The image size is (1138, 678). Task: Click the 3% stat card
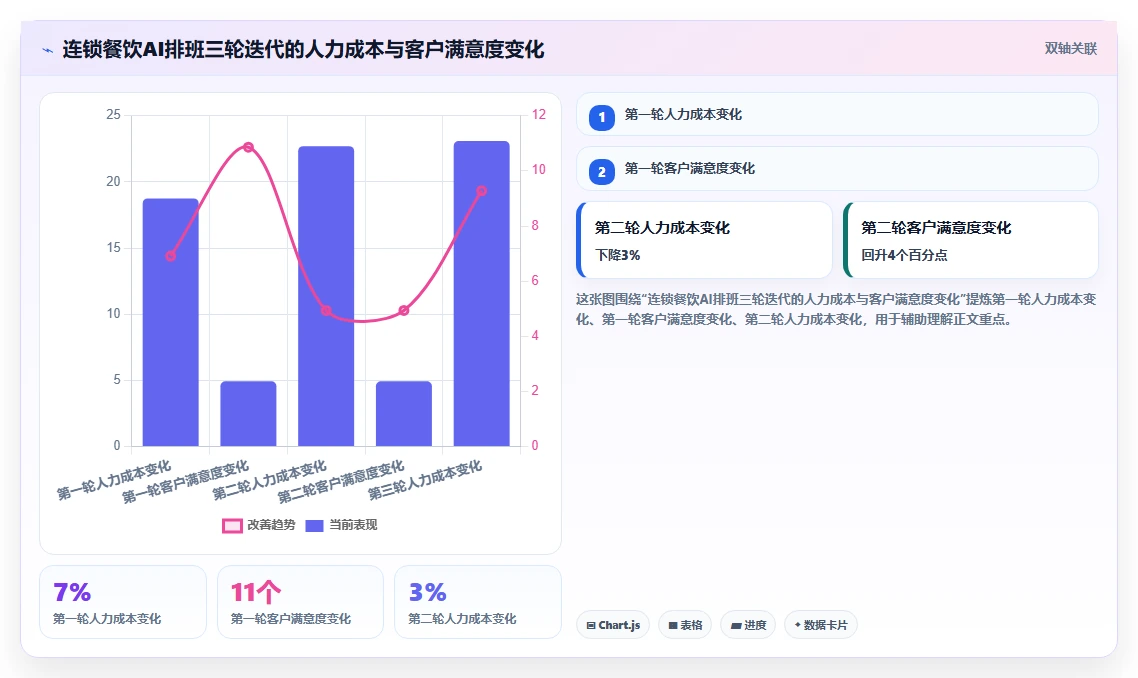click(x=478, y=603)
